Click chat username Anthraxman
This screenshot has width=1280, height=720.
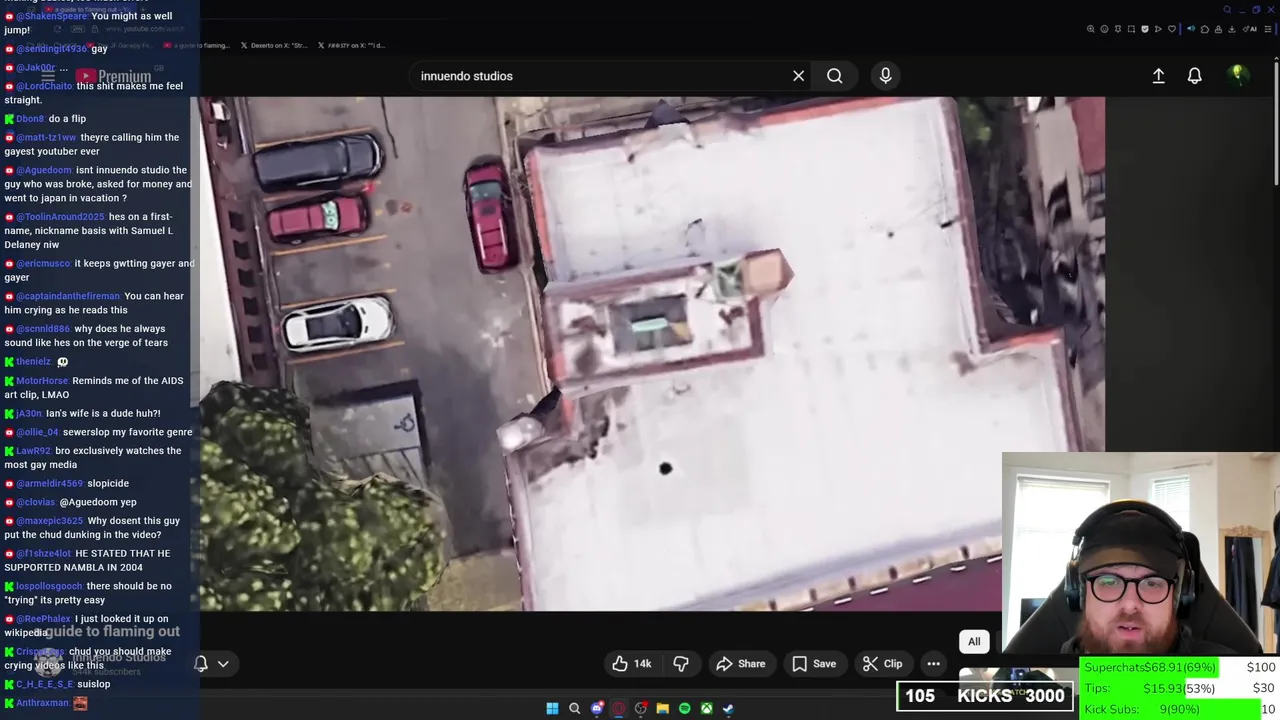point(42,703)
